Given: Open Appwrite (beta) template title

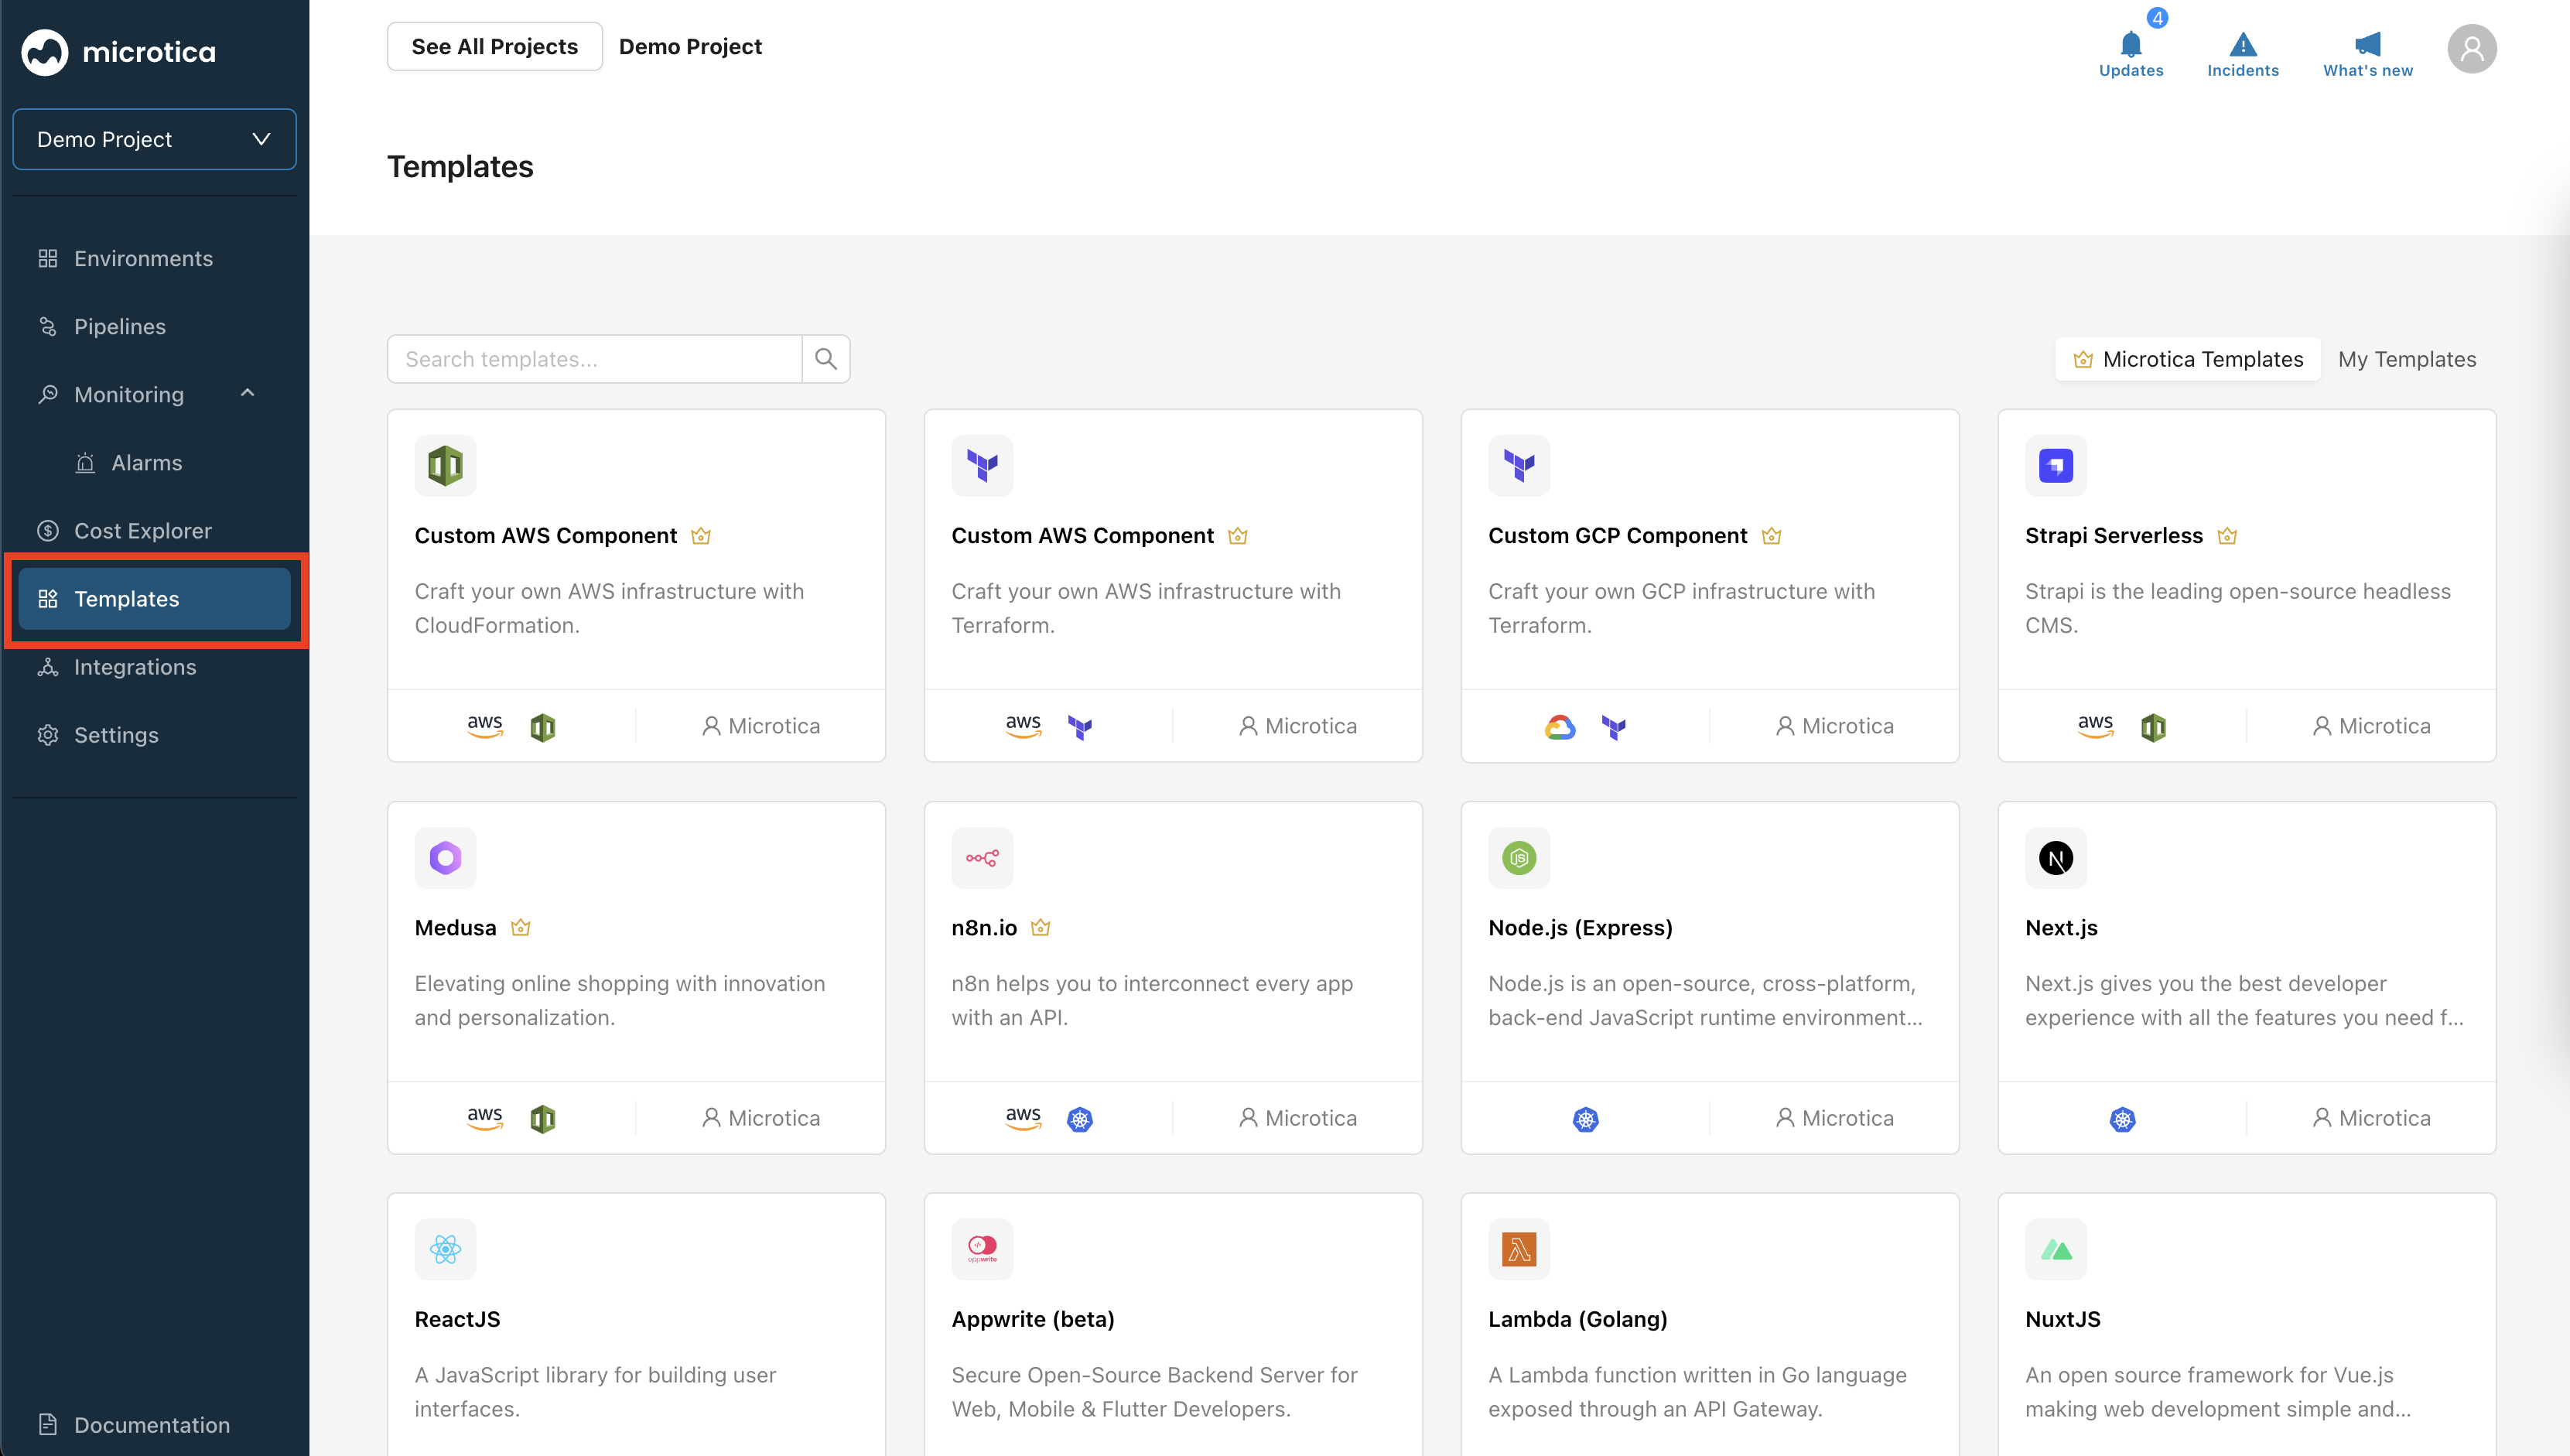Looking at the screenshot, I should pyautogui.click(x=1033, y=1319).
